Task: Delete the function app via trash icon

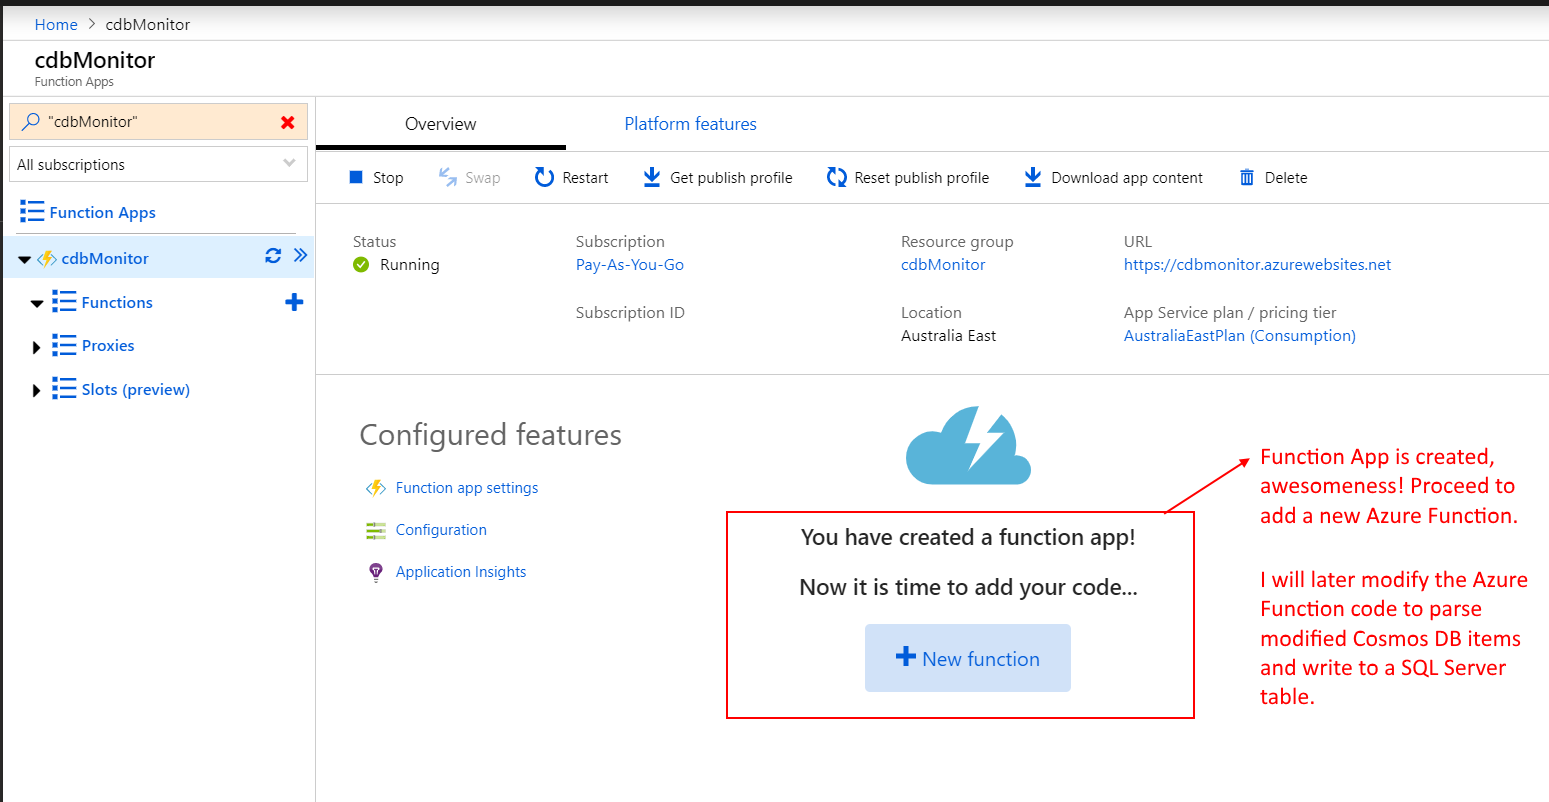Action: 1247,178
